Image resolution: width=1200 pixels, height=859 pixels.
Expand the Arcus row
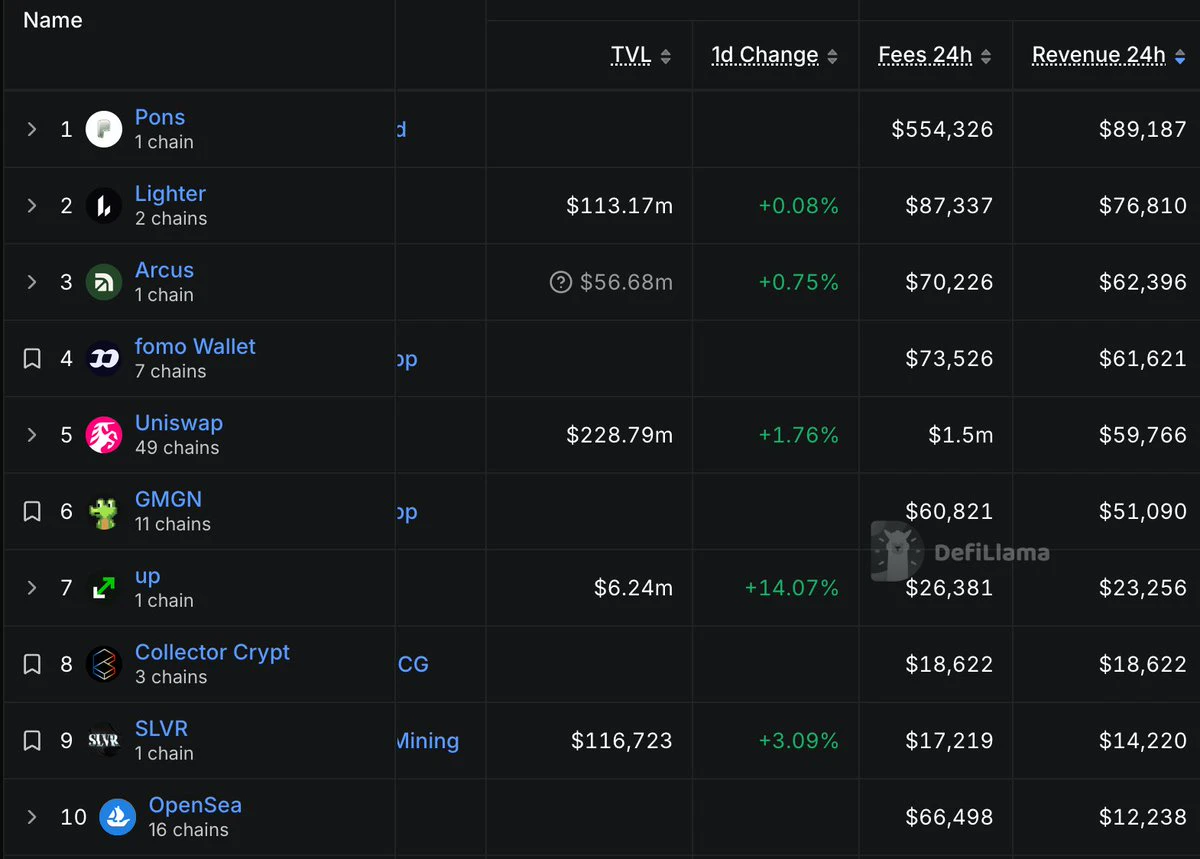(x=32, y=282)
